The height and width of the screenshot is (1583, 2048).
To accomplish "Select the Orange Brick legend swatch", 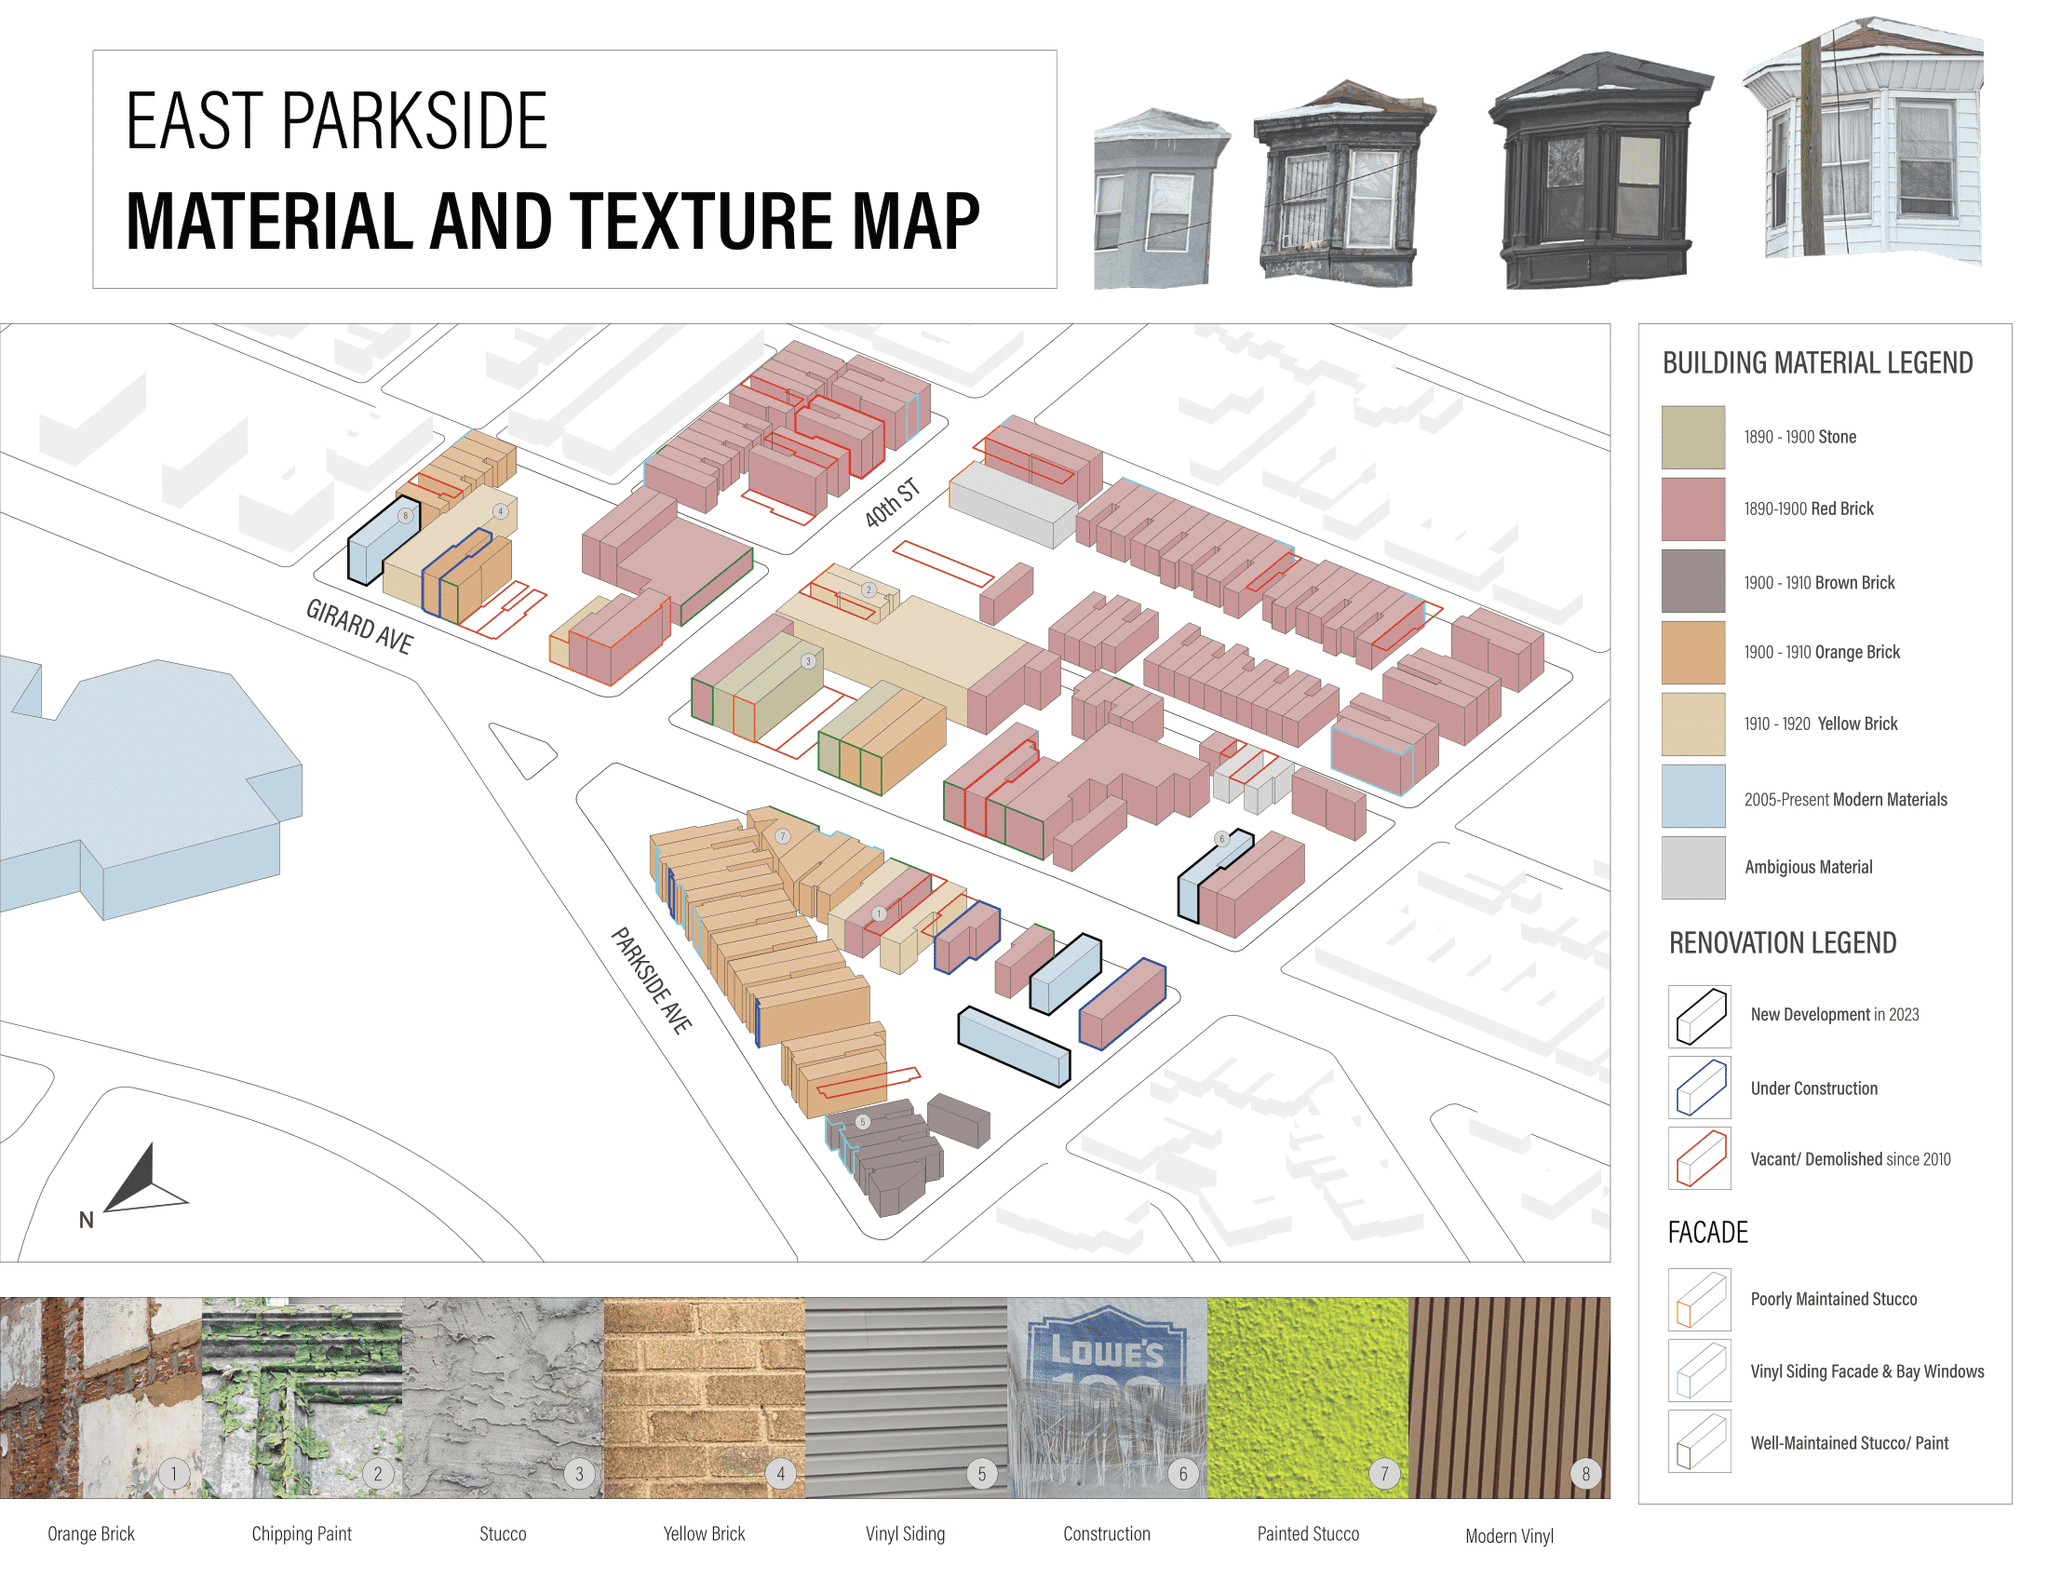I will click(1693, 652).
